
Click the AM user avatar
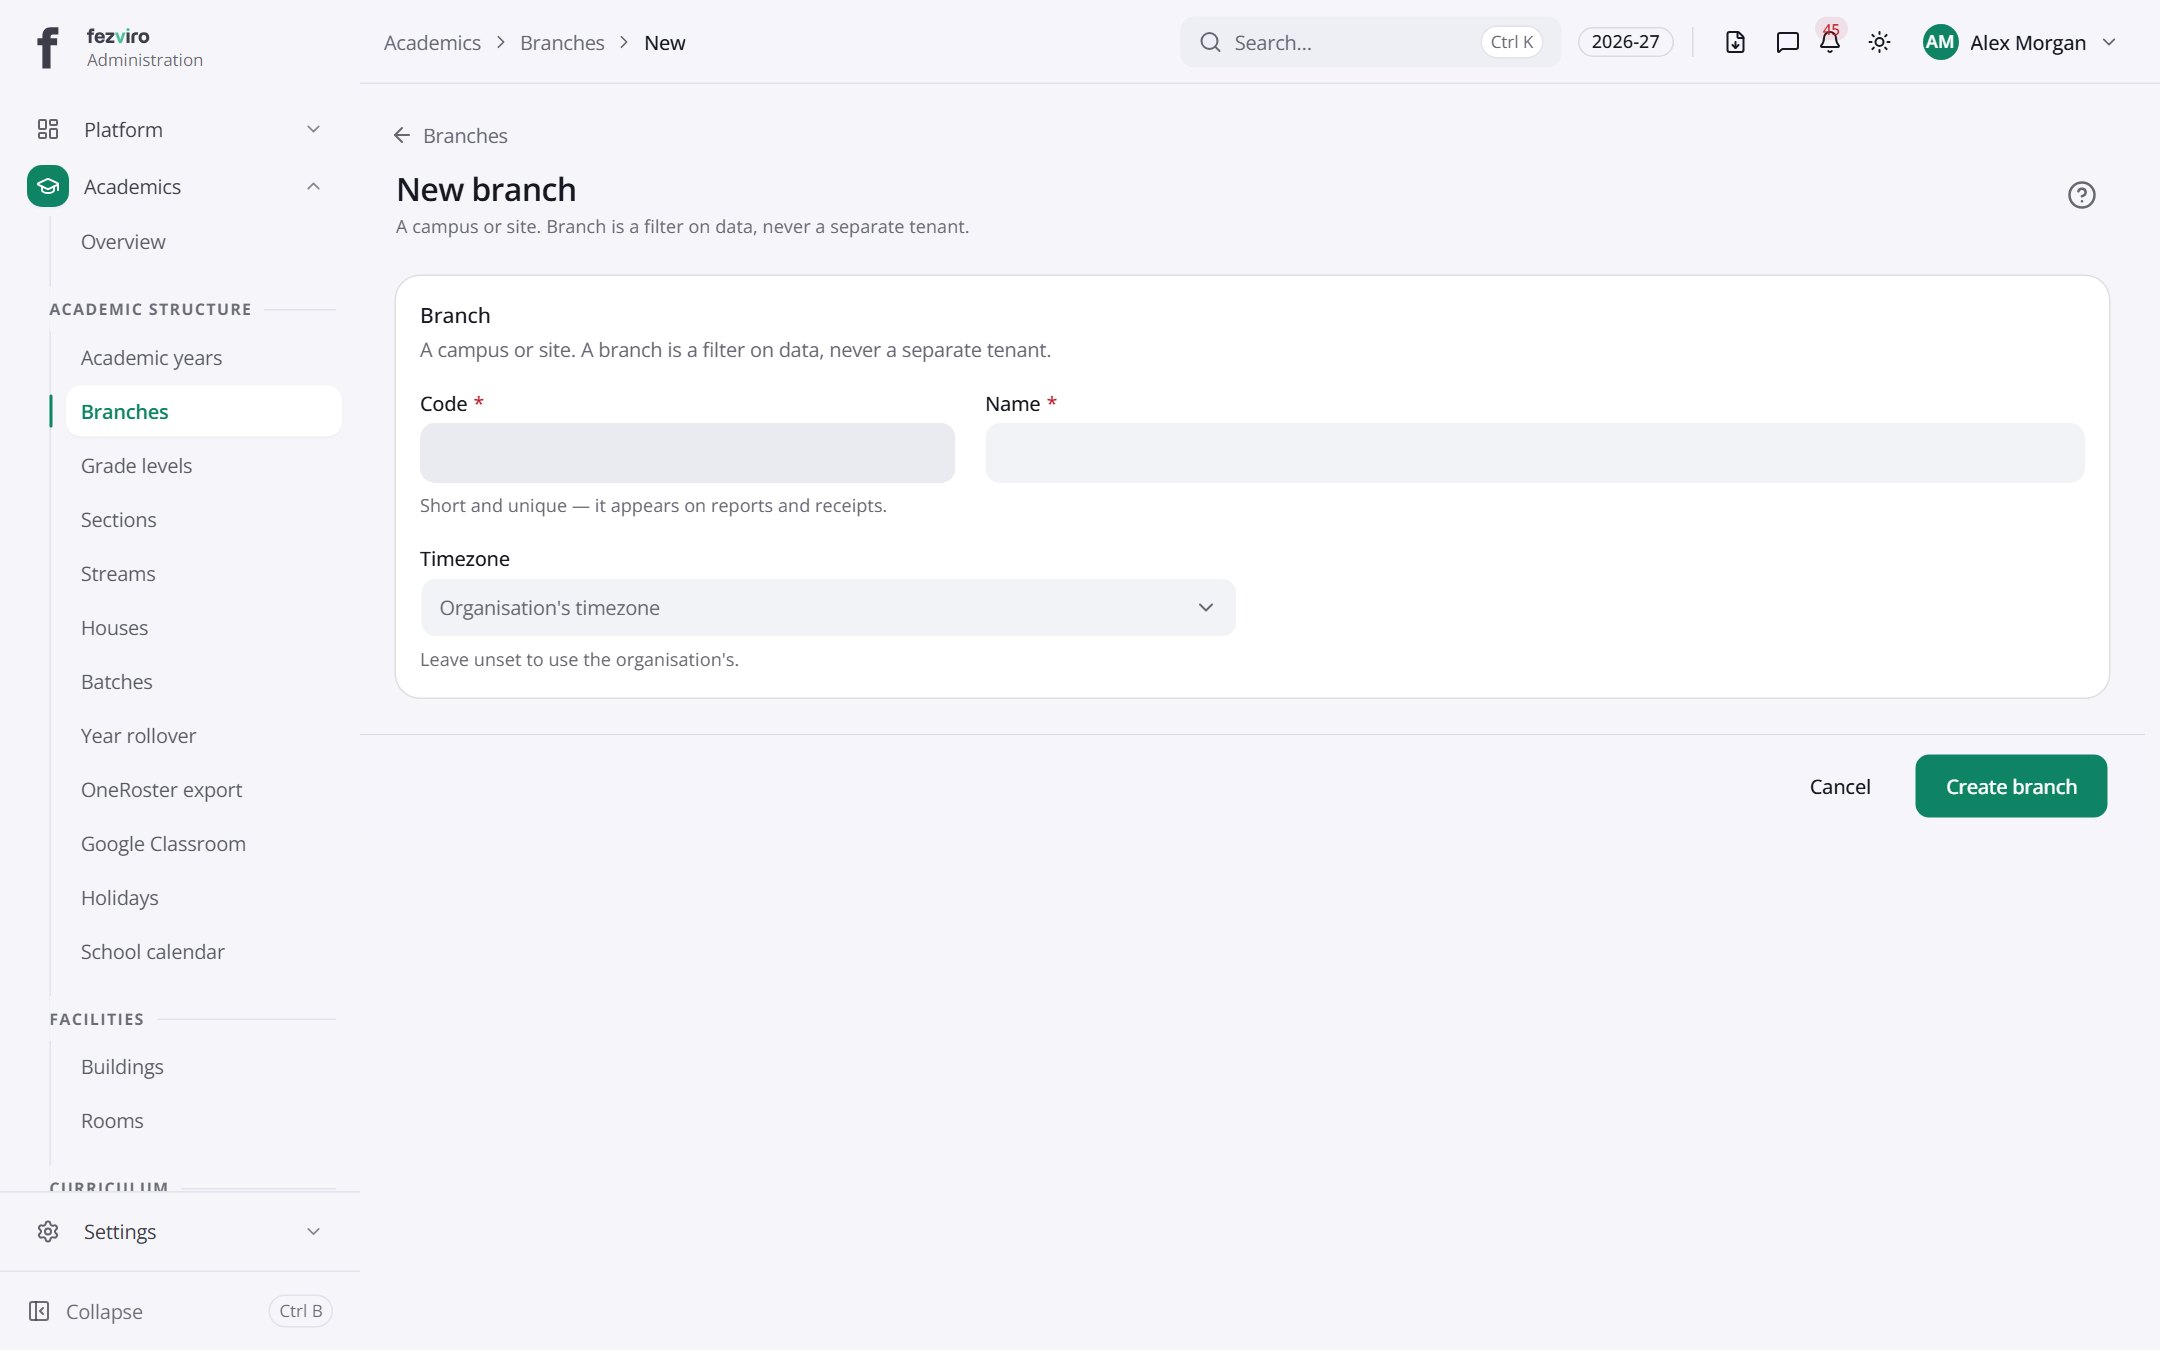tap(1940, 42)
